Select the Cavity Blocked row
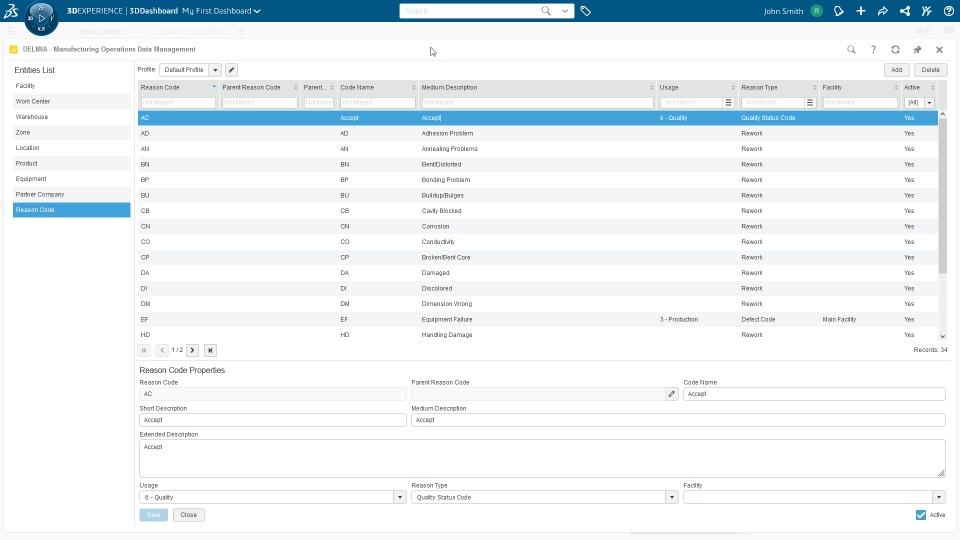Viewport: 960px width, 540px height. (538, 211)
